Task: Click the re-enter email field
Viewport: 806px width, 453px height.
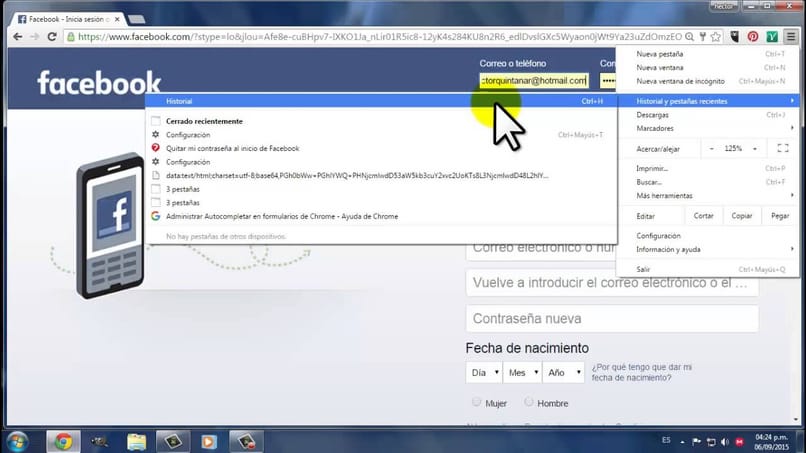Action: 612,283
